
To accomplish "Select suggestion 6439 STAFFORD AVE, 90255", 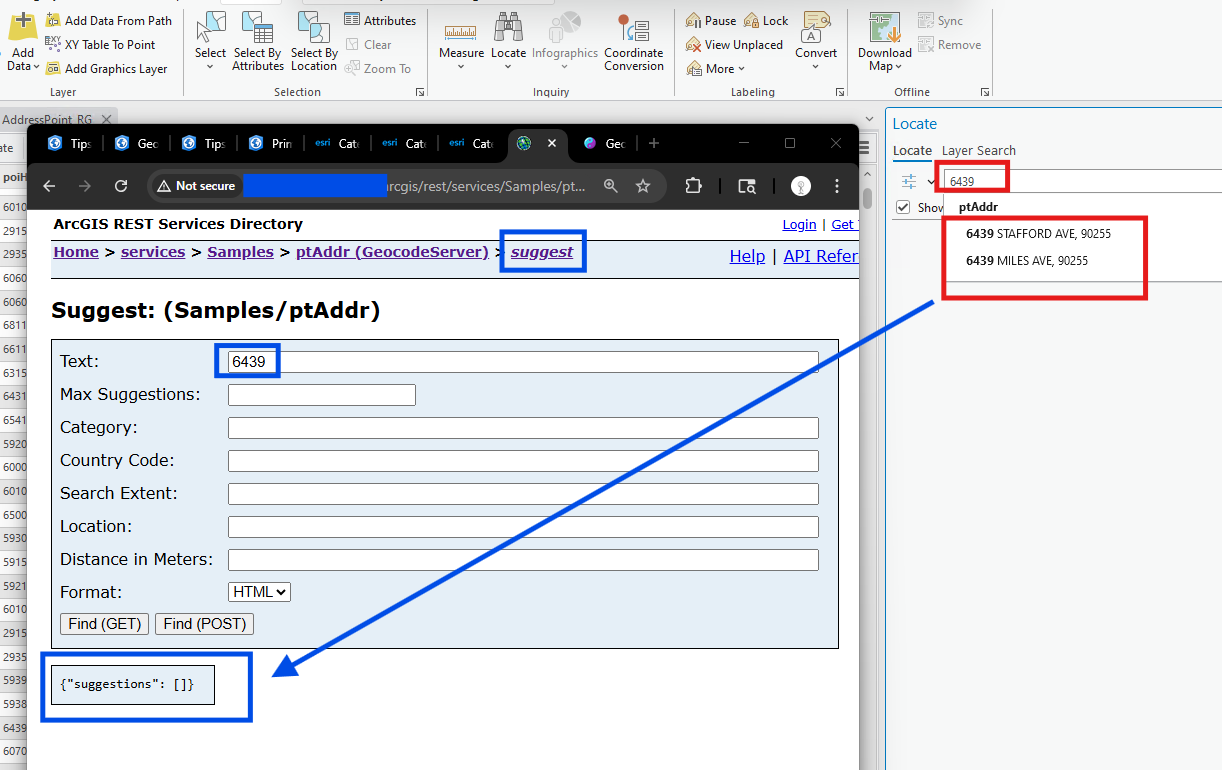I will tap(1038, 234).
